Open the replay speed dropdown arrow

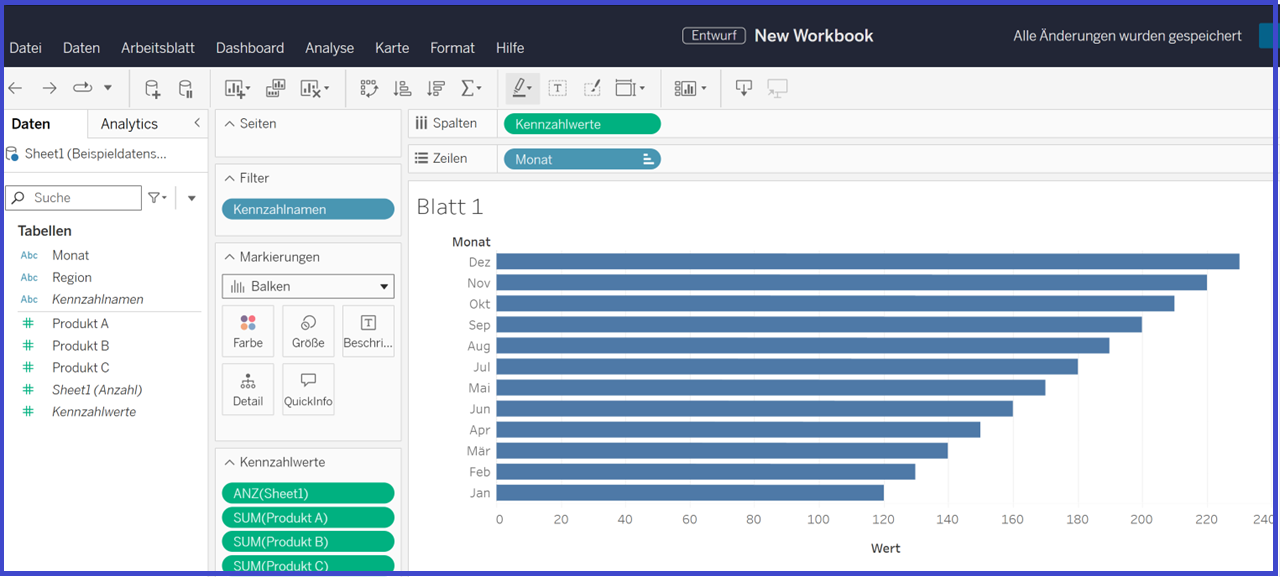108,89
